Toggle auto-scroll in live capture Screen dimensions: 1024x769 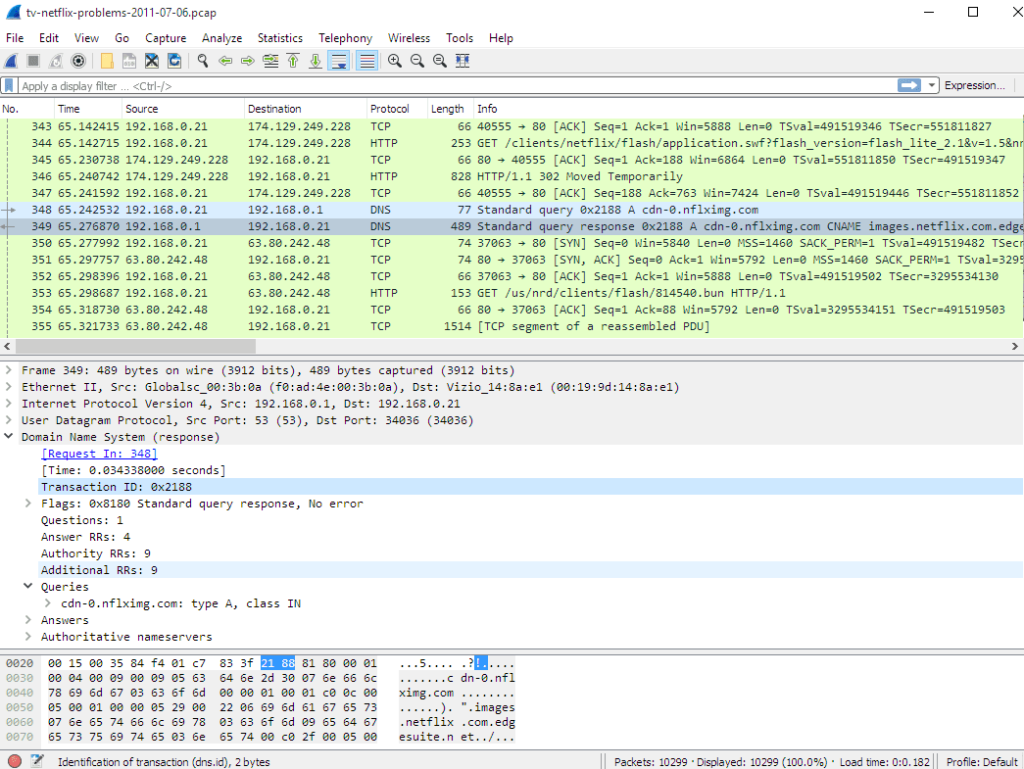pyautogui.click(x=337, y=60)
